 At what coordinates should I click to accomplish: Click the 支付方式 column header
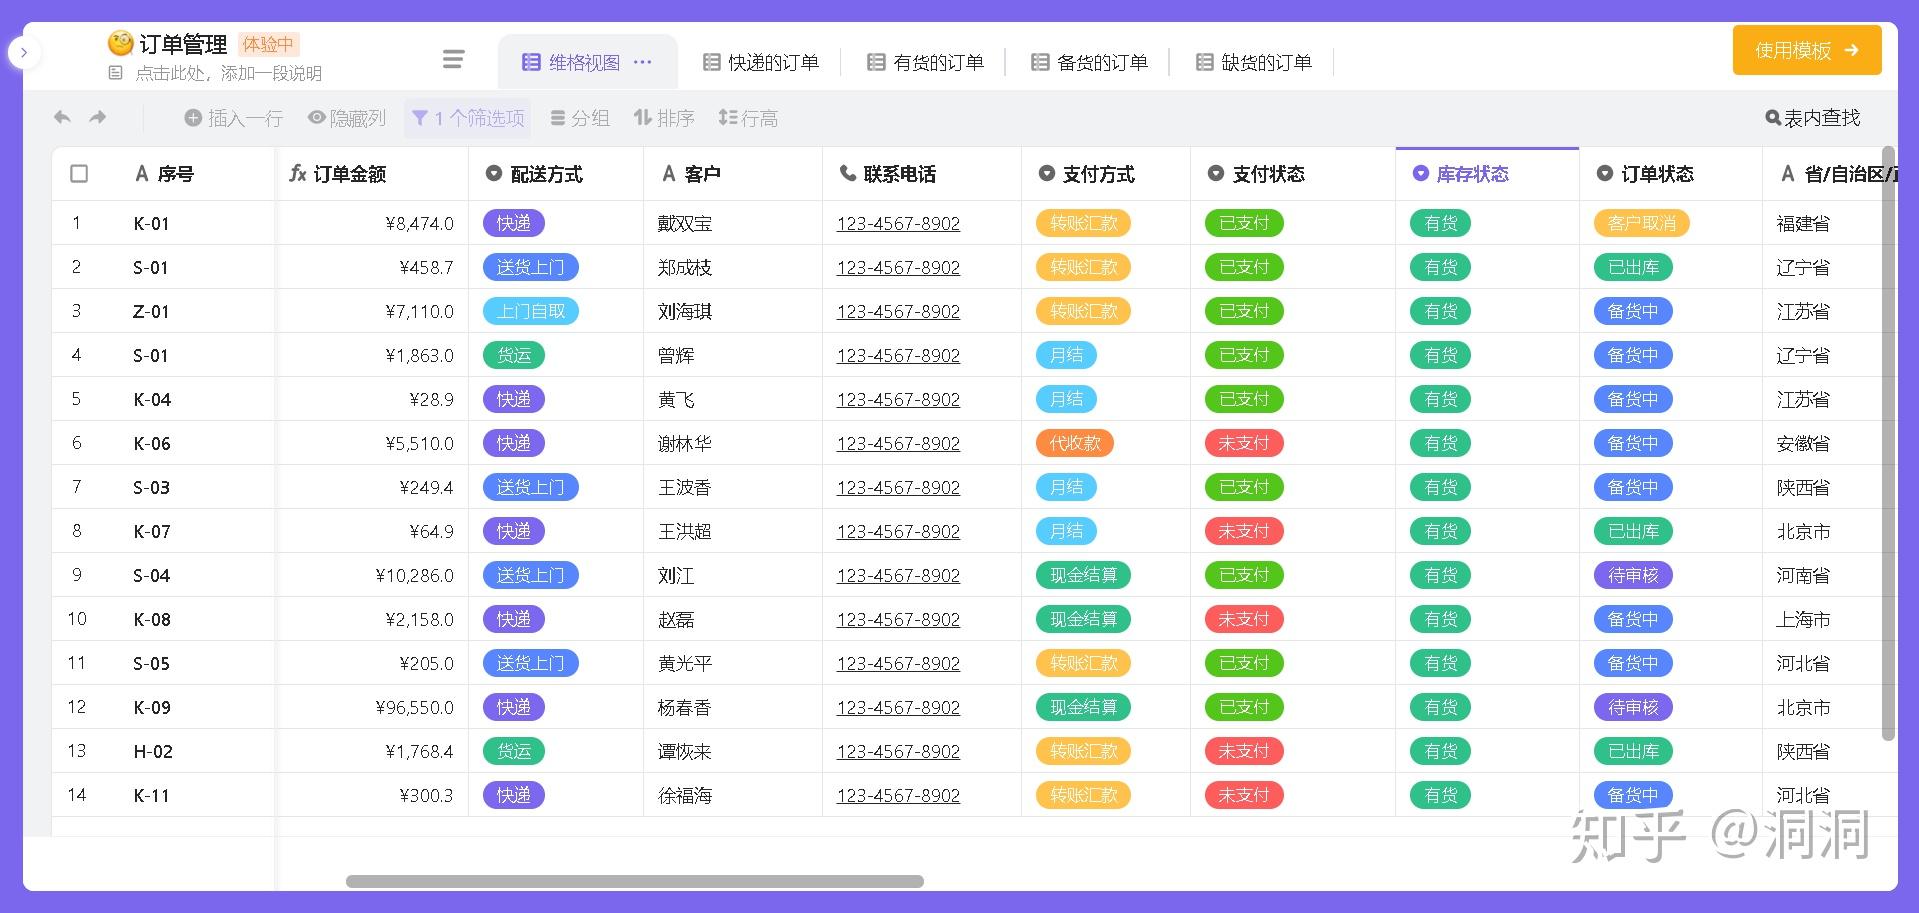1106,174
